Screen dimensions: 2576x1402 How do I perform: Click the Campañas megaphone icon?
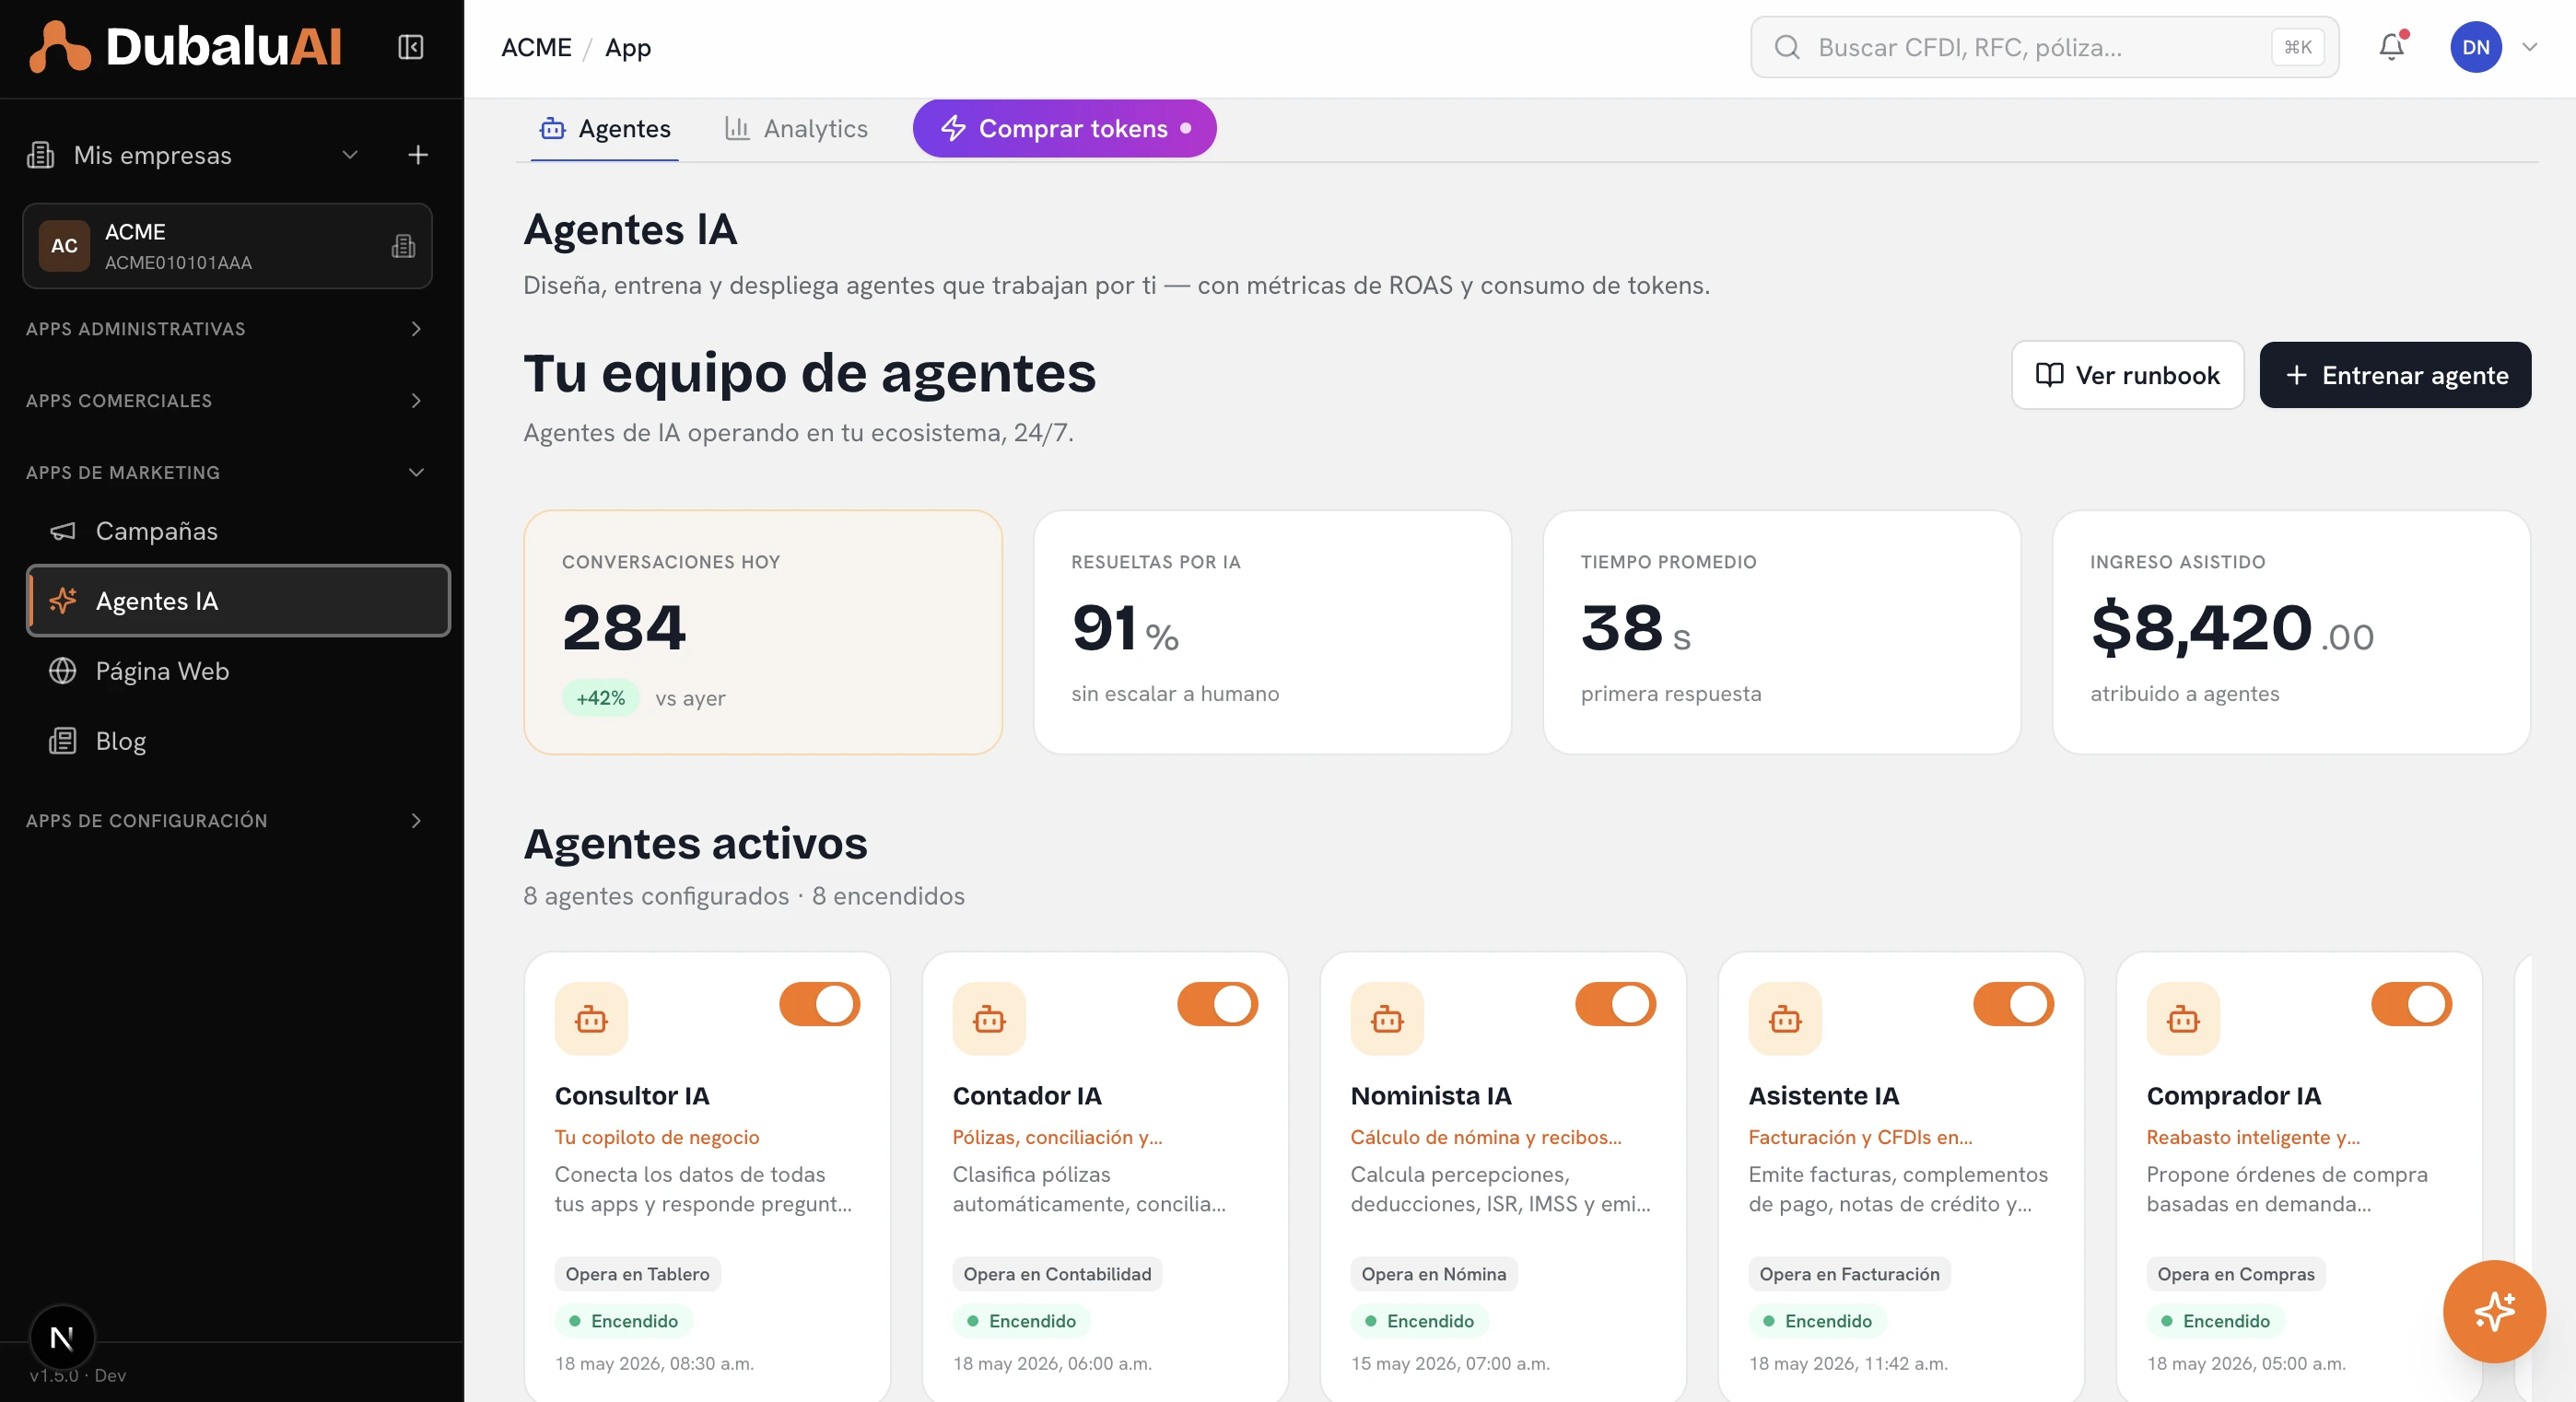(x=63, y=531)
